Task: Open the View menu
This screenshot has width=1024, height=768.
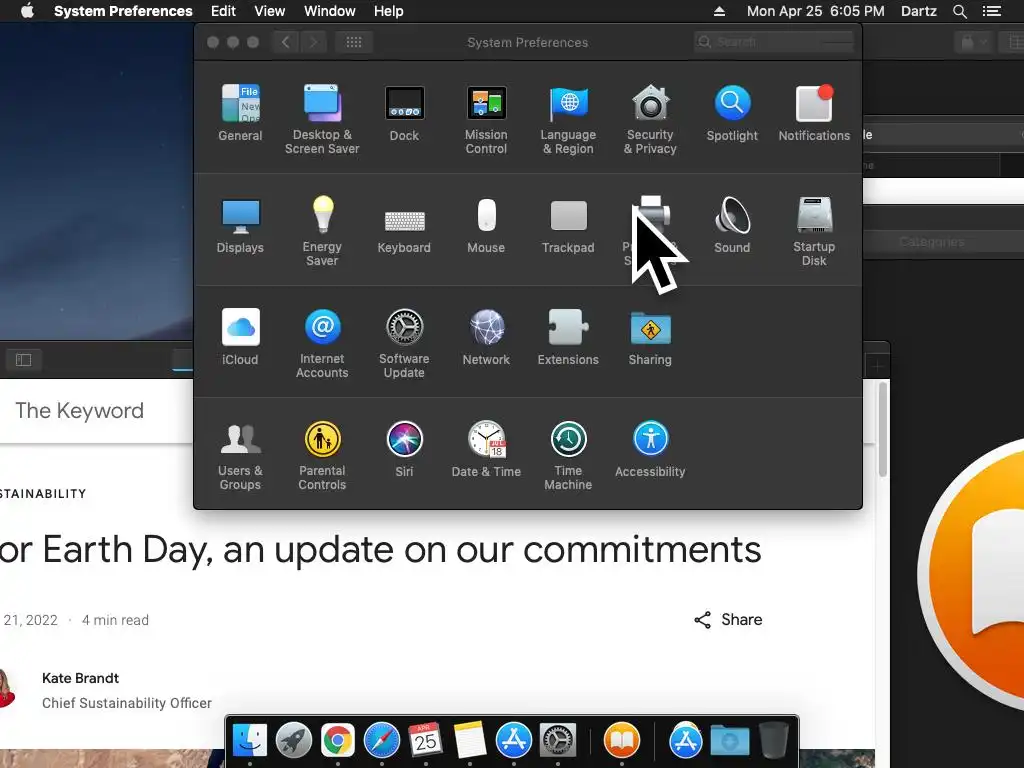Action: point(270,11)
